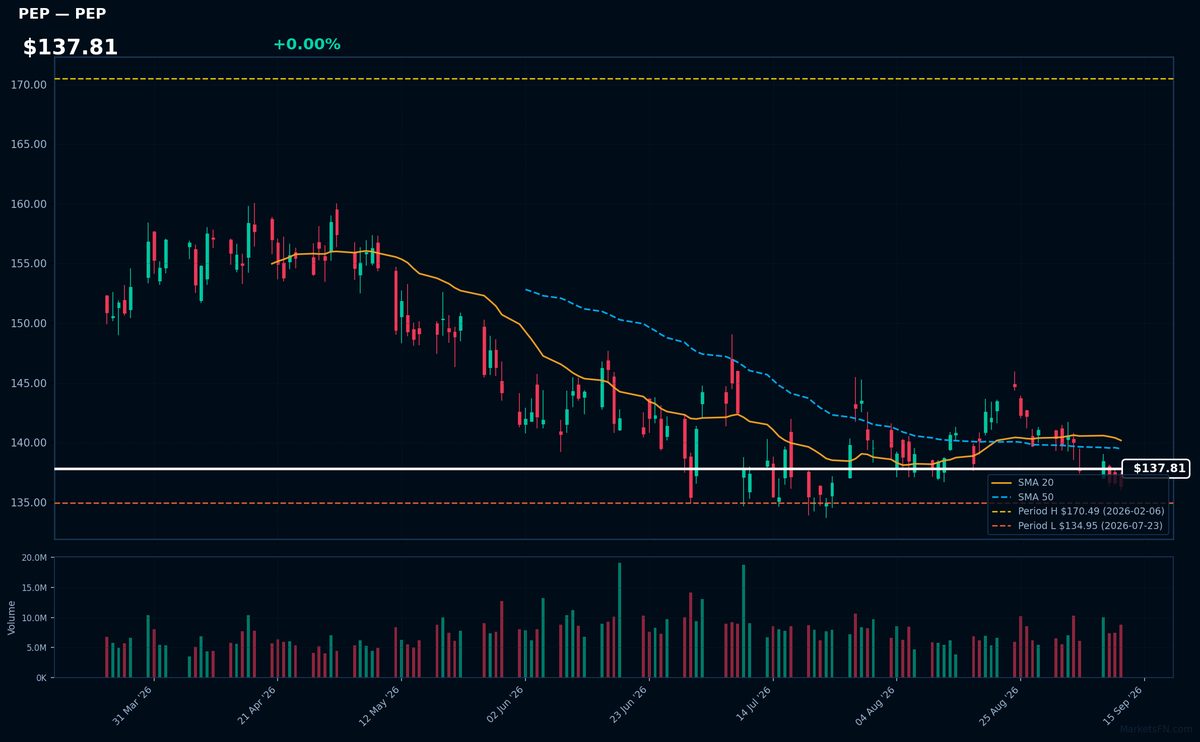Select the "02 Jun '26" date label

pos(505,705)
